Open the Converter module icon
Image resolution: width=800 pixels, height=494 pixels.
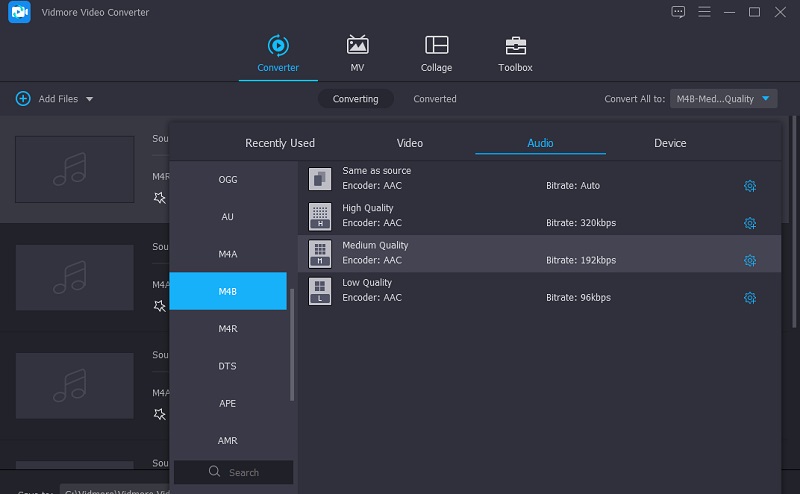coord(277,46)
